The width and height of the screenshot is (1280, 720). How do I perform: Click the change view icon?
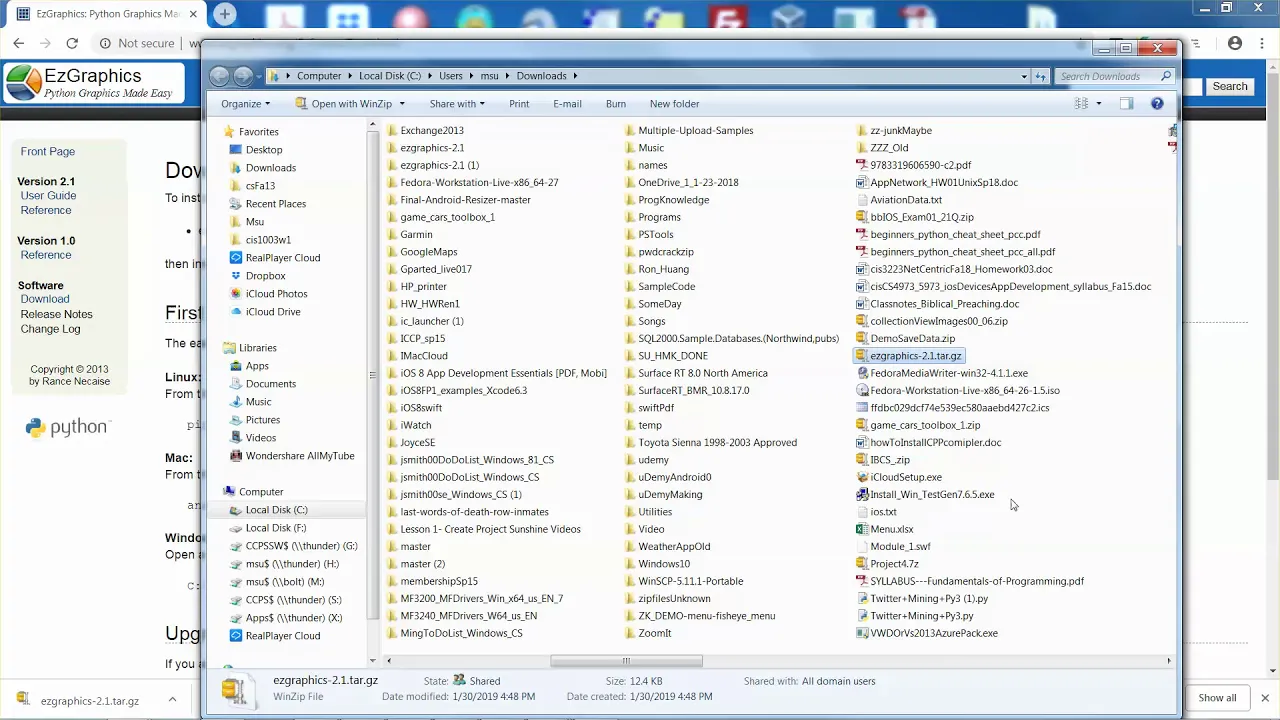point(1081,104)
